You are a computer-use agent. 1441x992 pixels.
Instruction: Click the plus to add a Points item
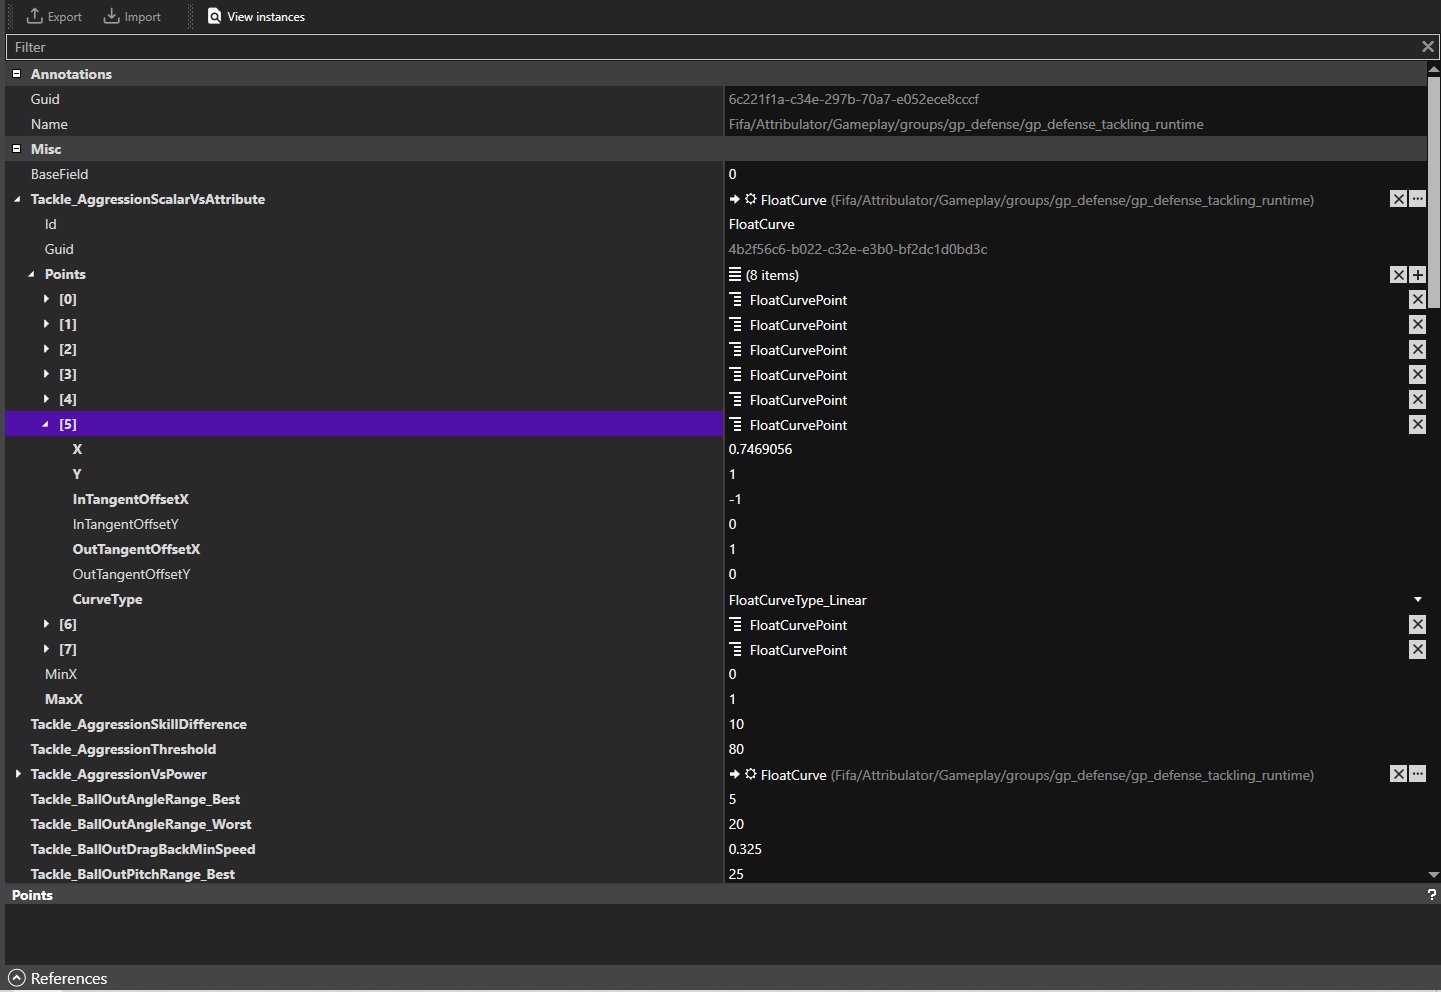point(1417,274)
